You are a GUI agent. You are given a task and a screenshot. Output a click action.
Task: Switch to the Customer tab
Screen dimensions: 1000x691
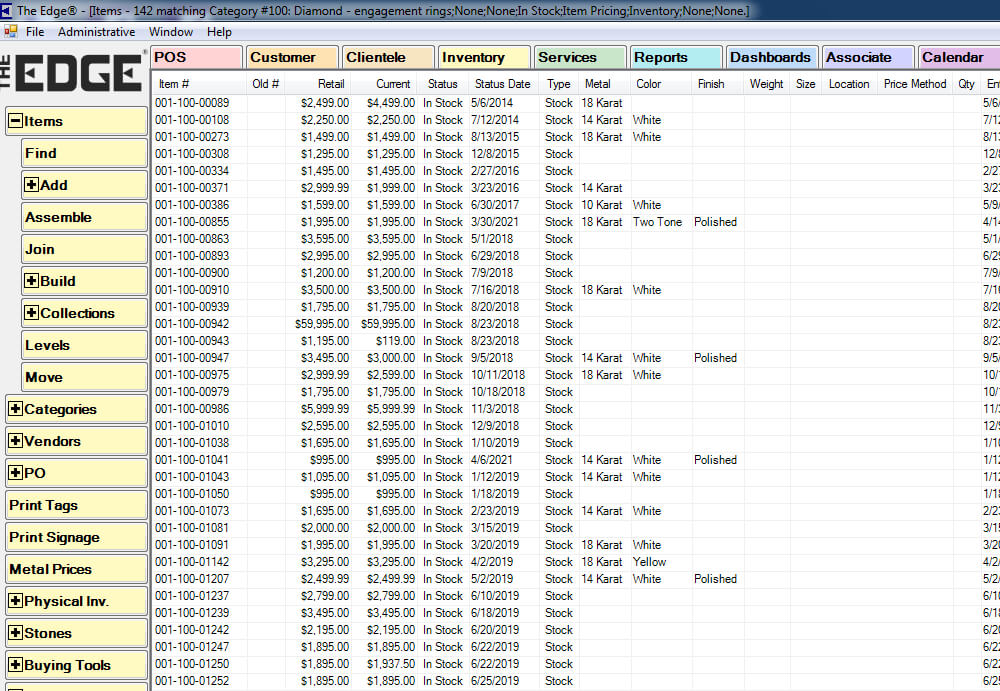(292, 57)
